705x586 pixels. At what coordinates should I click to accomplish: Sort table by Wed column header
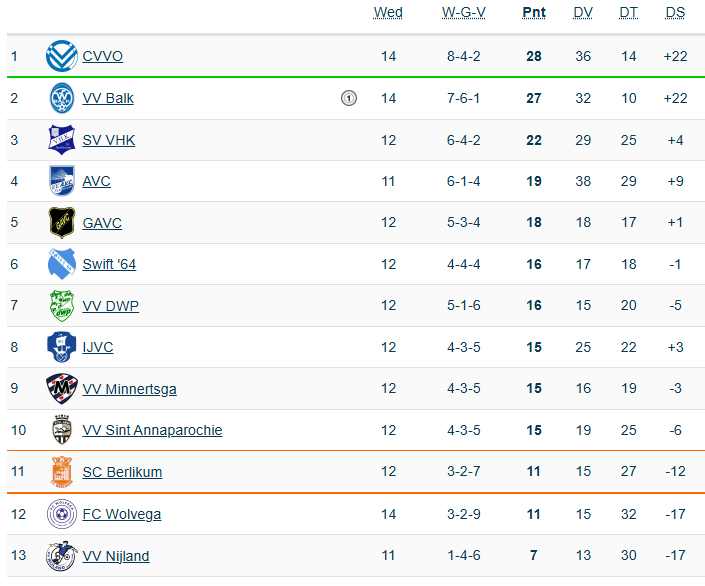coord(388,13)
